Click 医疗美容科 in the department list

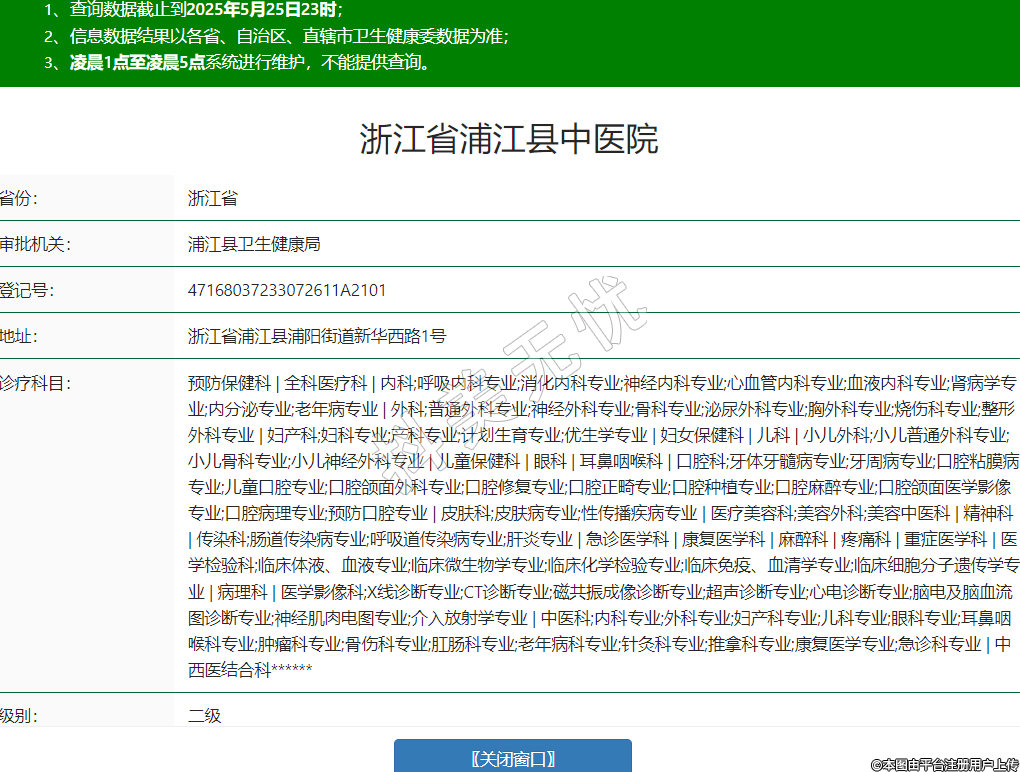coord(751,513)
